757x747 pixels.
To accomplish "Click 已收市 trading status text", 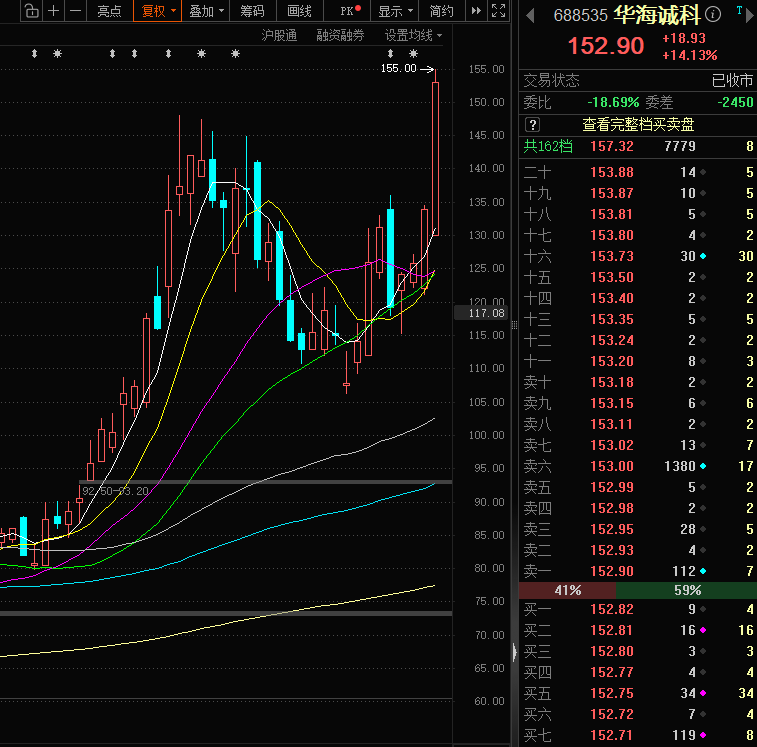I will [x=732, y=80].
